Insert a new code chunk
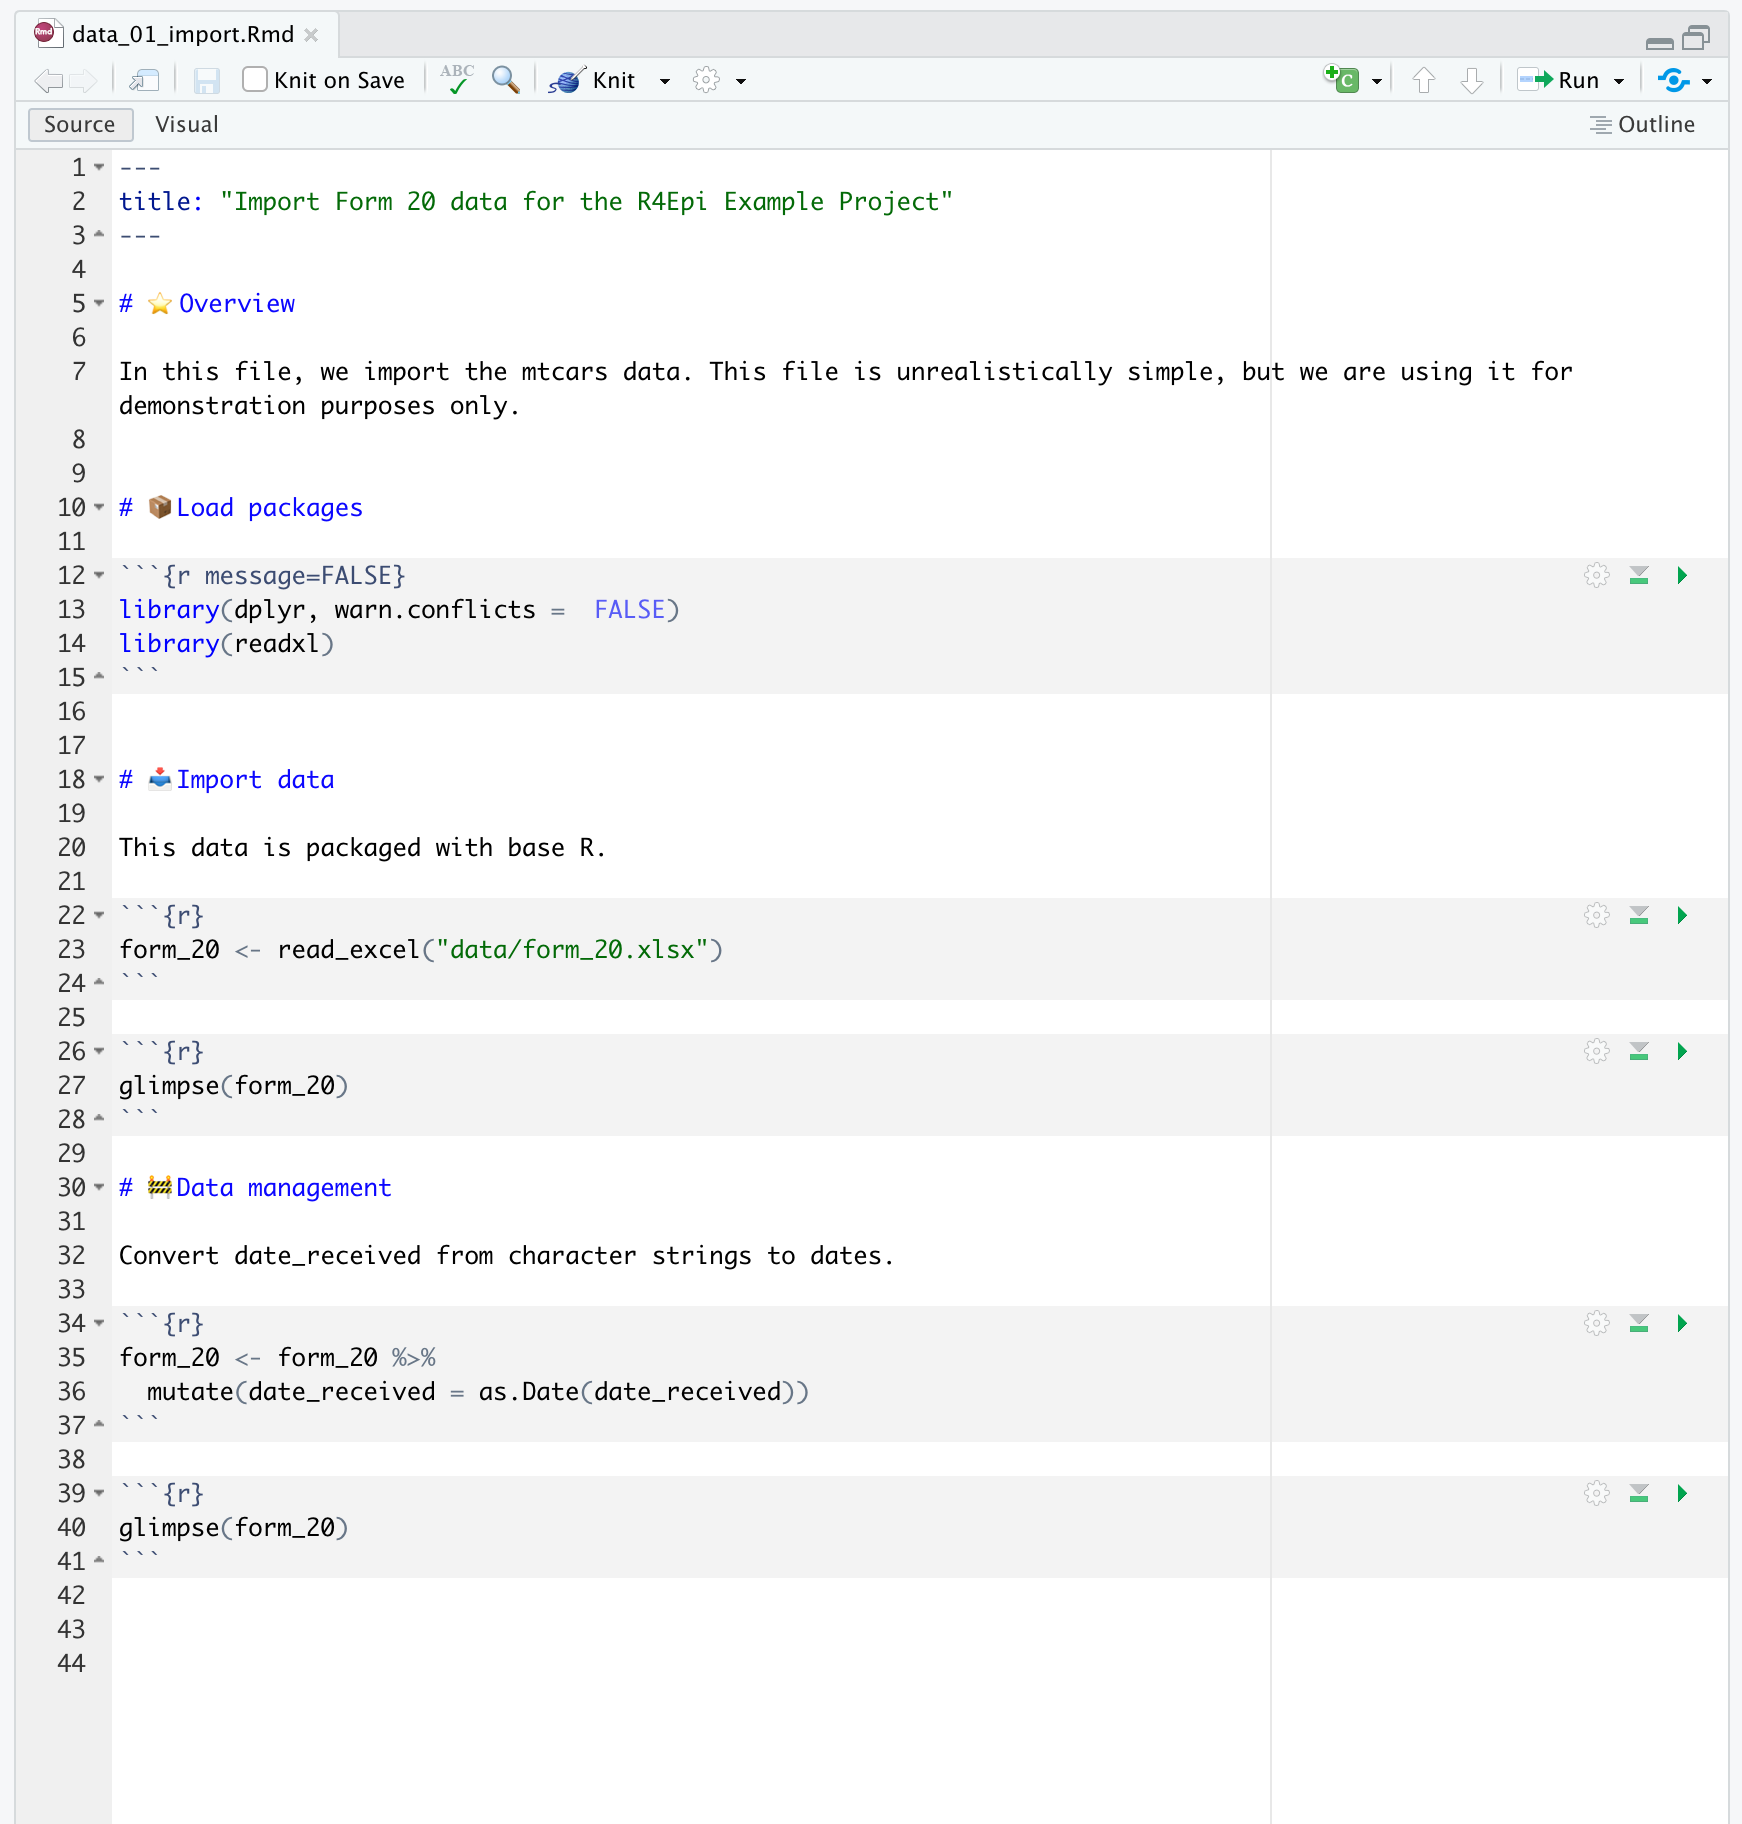The width and height of the screenshot is (1742, 1824). tap(1340, 80)
